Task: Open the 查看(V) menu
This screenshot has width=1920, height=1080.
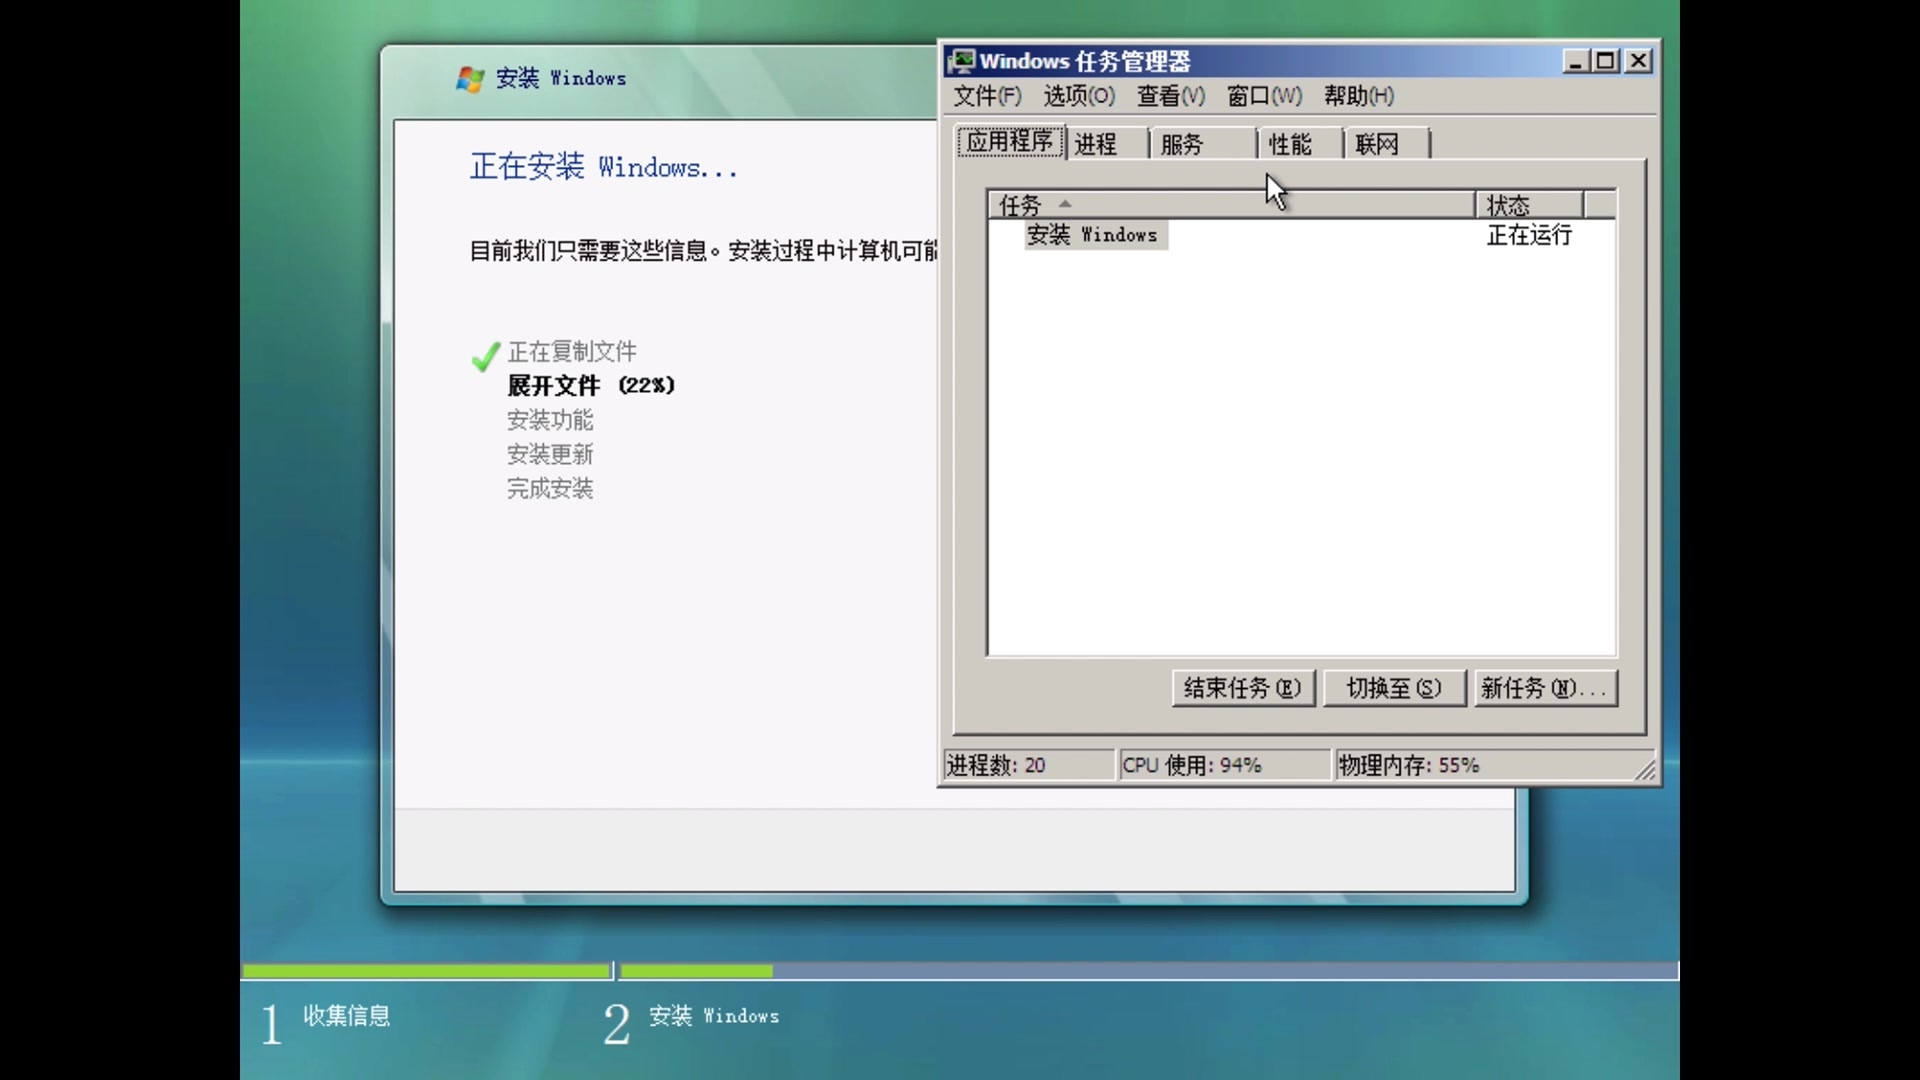Action: (x=1171, y=96)
